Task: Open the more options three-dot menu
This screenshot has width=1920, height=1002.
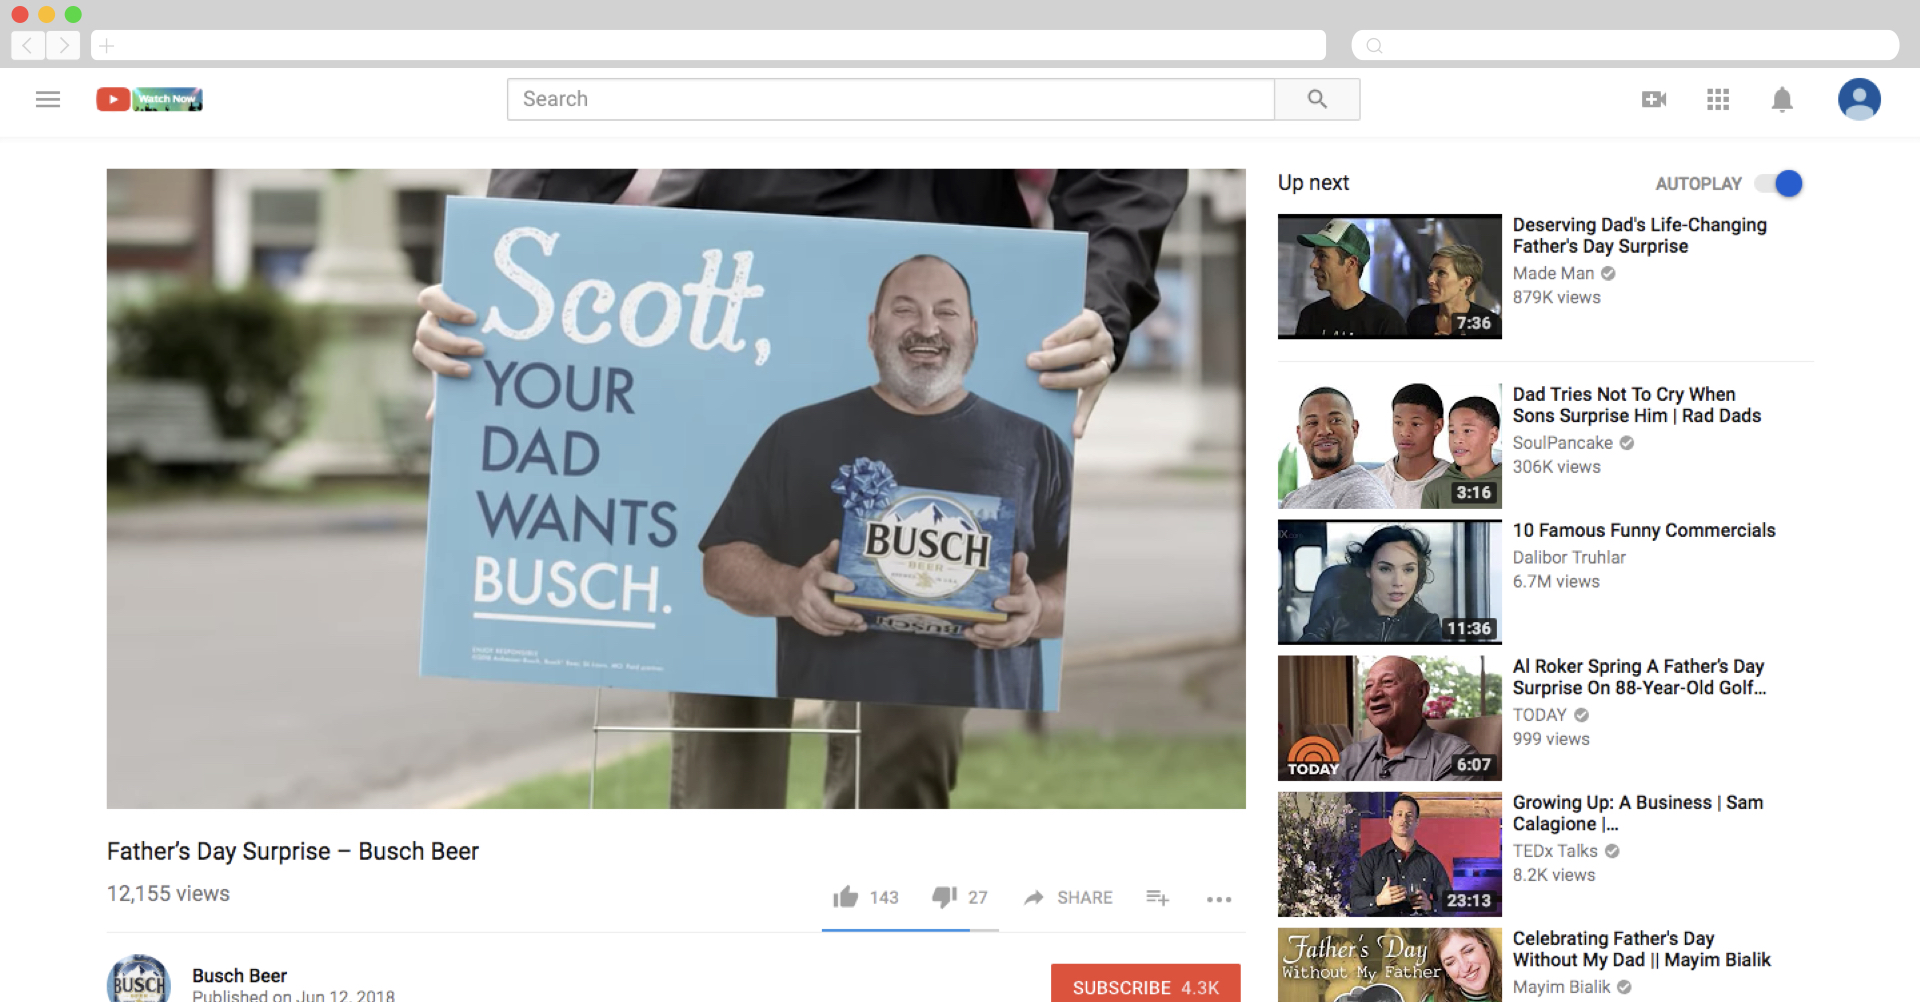Action: click(x=1218, y=900)
